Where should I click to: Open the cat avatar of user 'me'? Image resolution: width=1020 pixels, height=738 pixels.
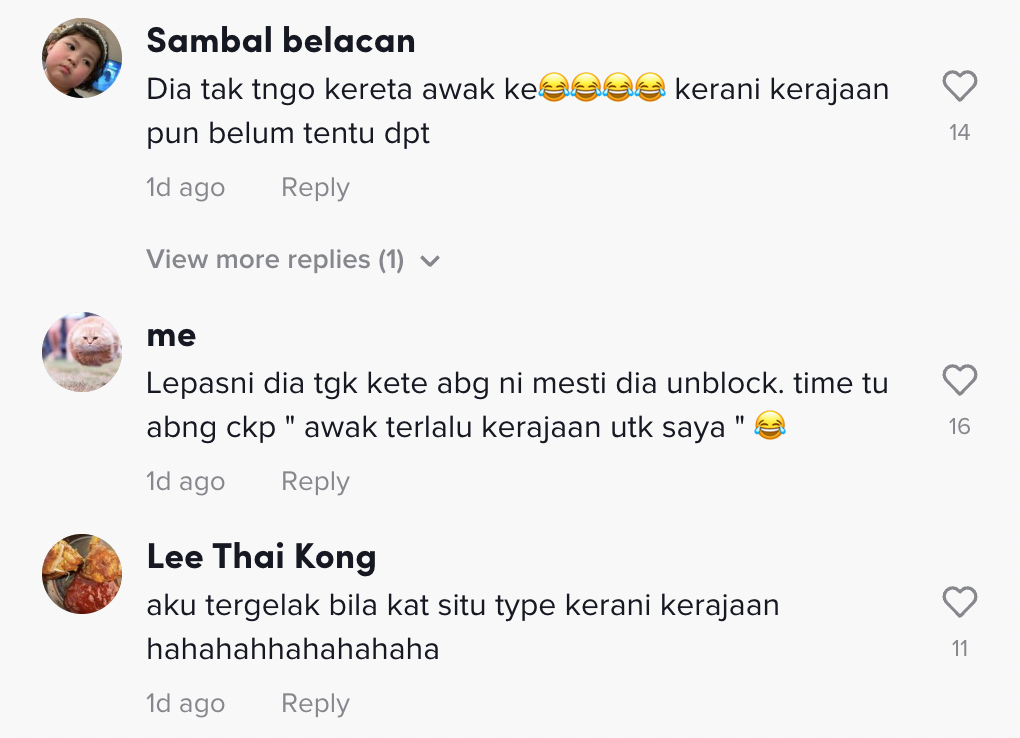pos(82,352)
